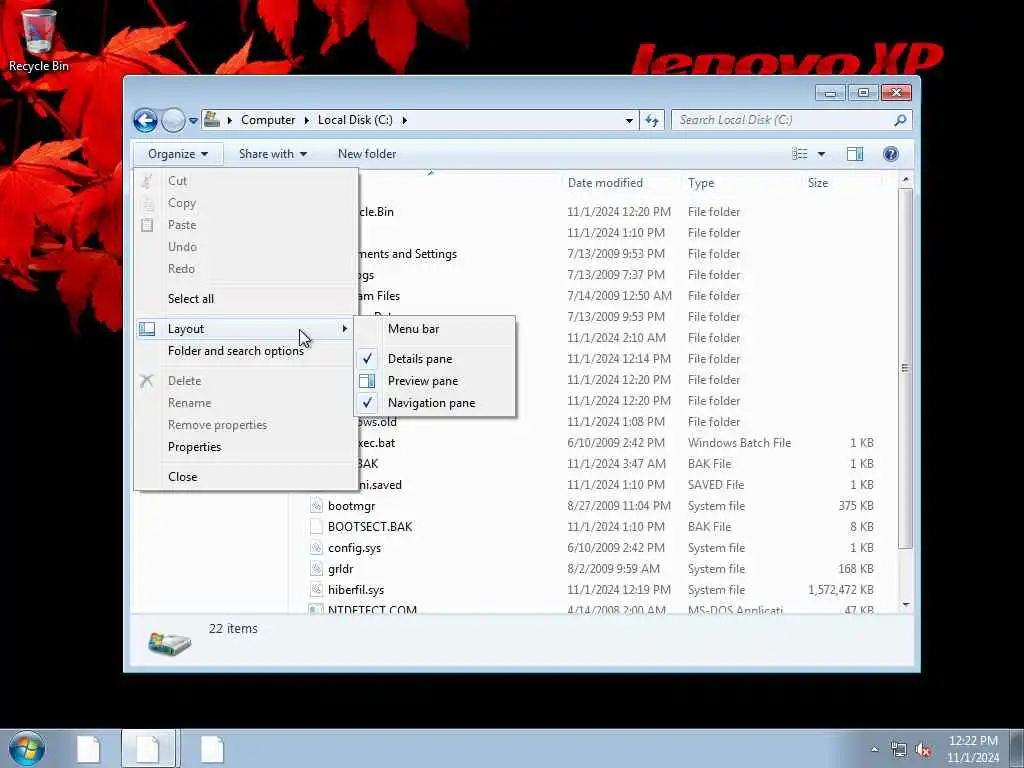1024x768 pixels.
Task: Click the third taskbar document icon
Action: (212, 749)
